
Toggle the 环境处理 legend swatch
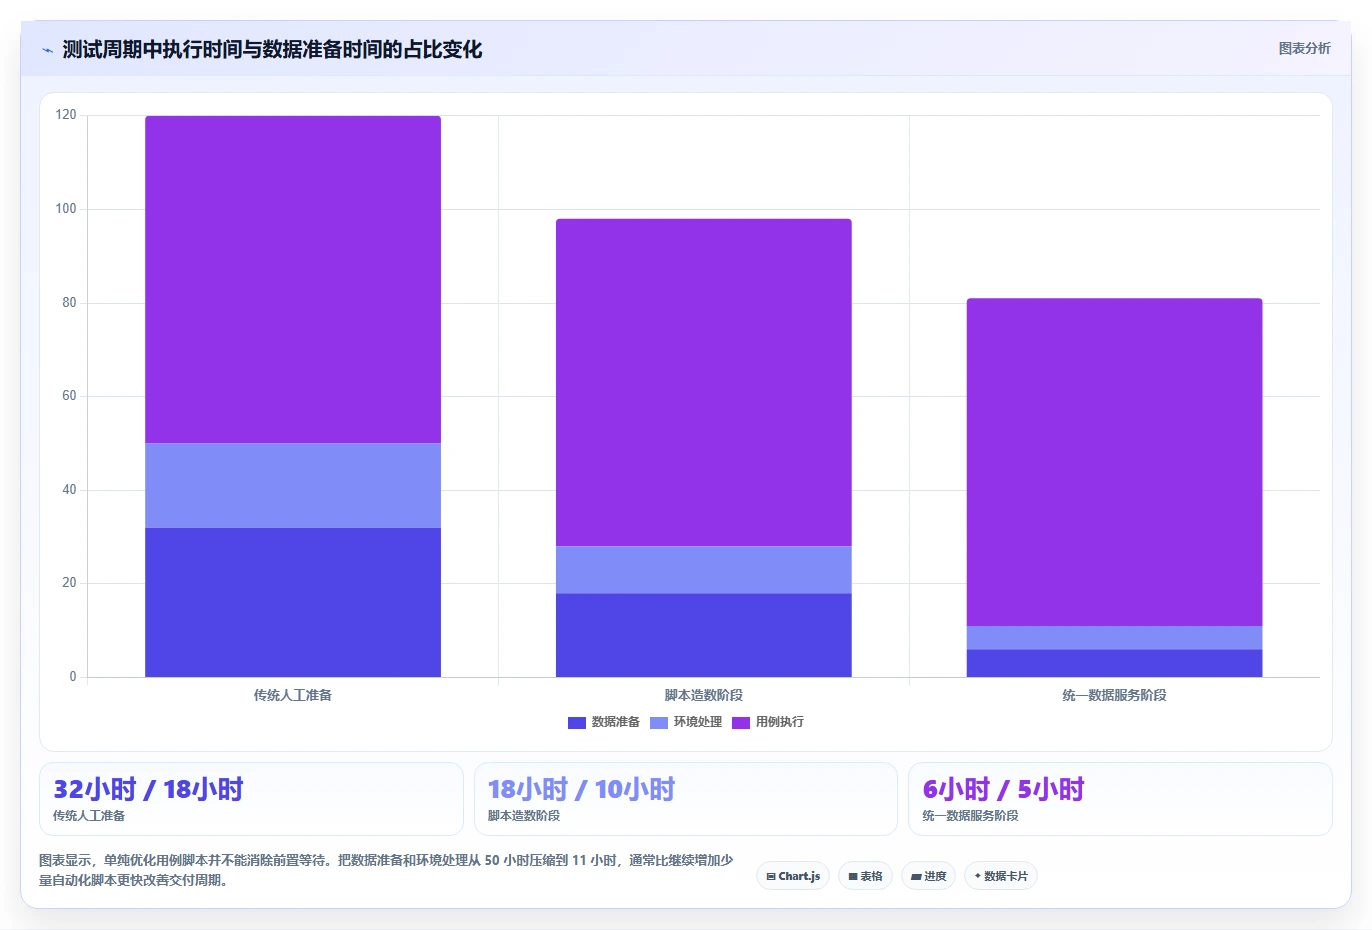pyautogui.click(x=659, y=723)
